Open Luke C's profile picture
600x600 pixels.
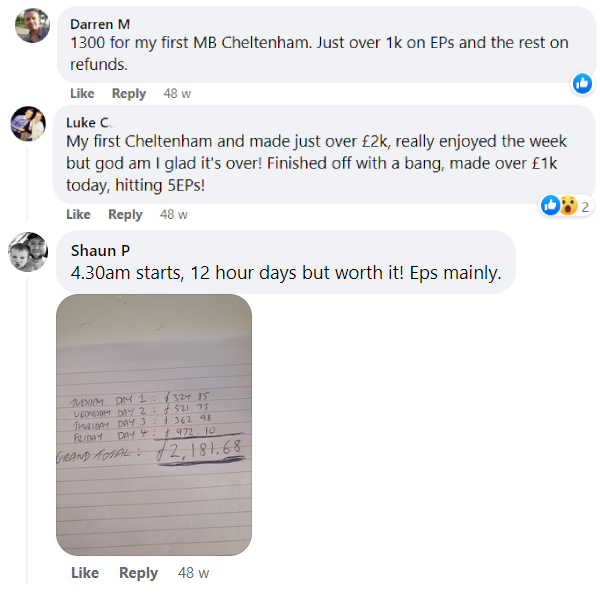point(28,124)
